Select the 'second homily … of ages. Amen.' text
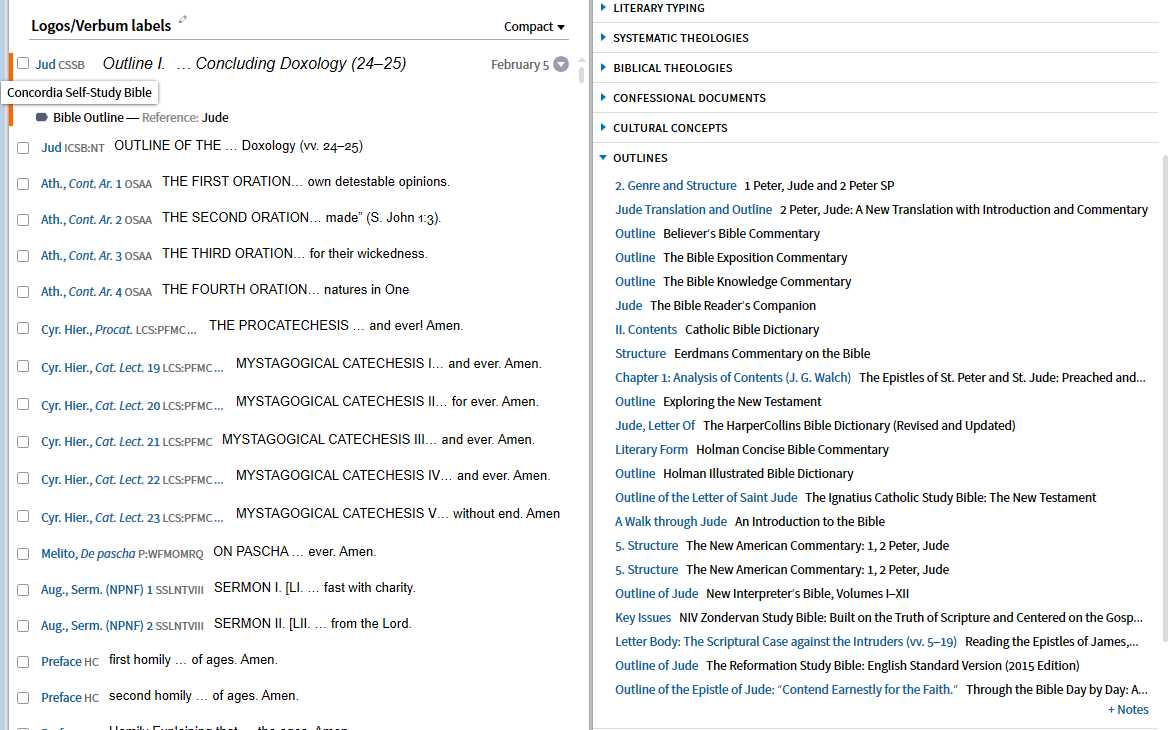 tap(203, 696)
